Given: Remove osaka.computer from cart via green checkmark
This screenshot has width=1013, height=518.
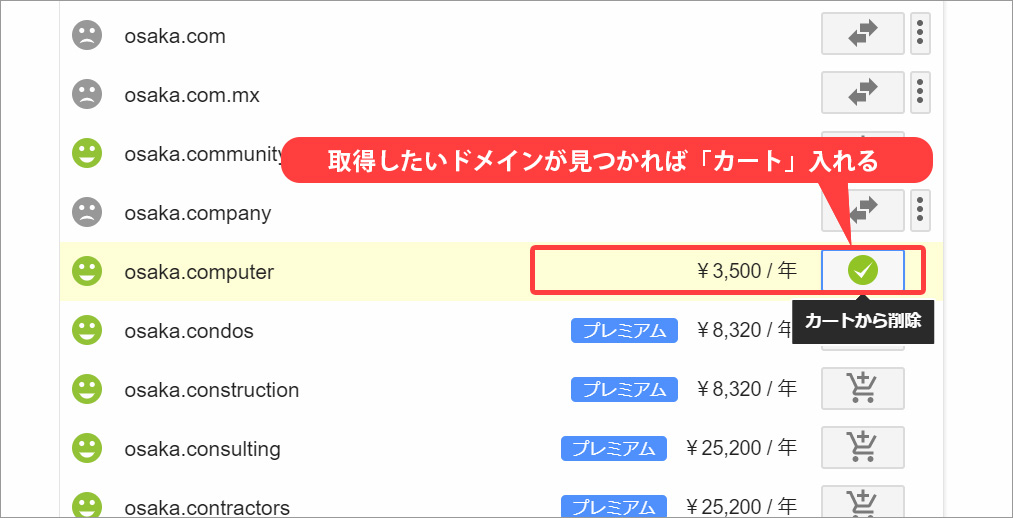Looking at the screenshot, I should (862, 271).
